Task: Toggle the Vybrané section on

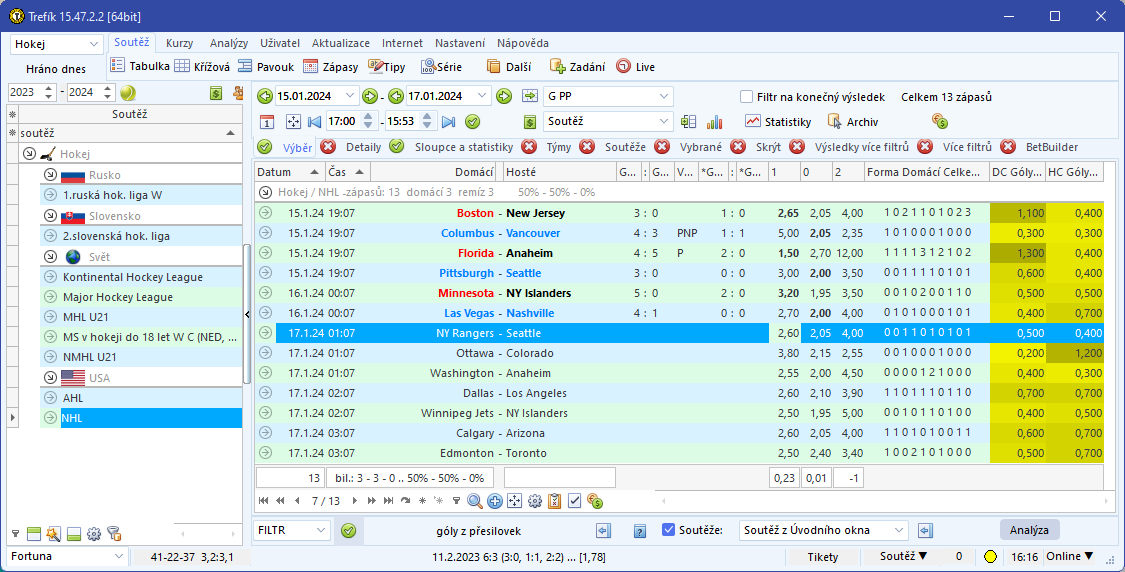Action: [662, 146]
